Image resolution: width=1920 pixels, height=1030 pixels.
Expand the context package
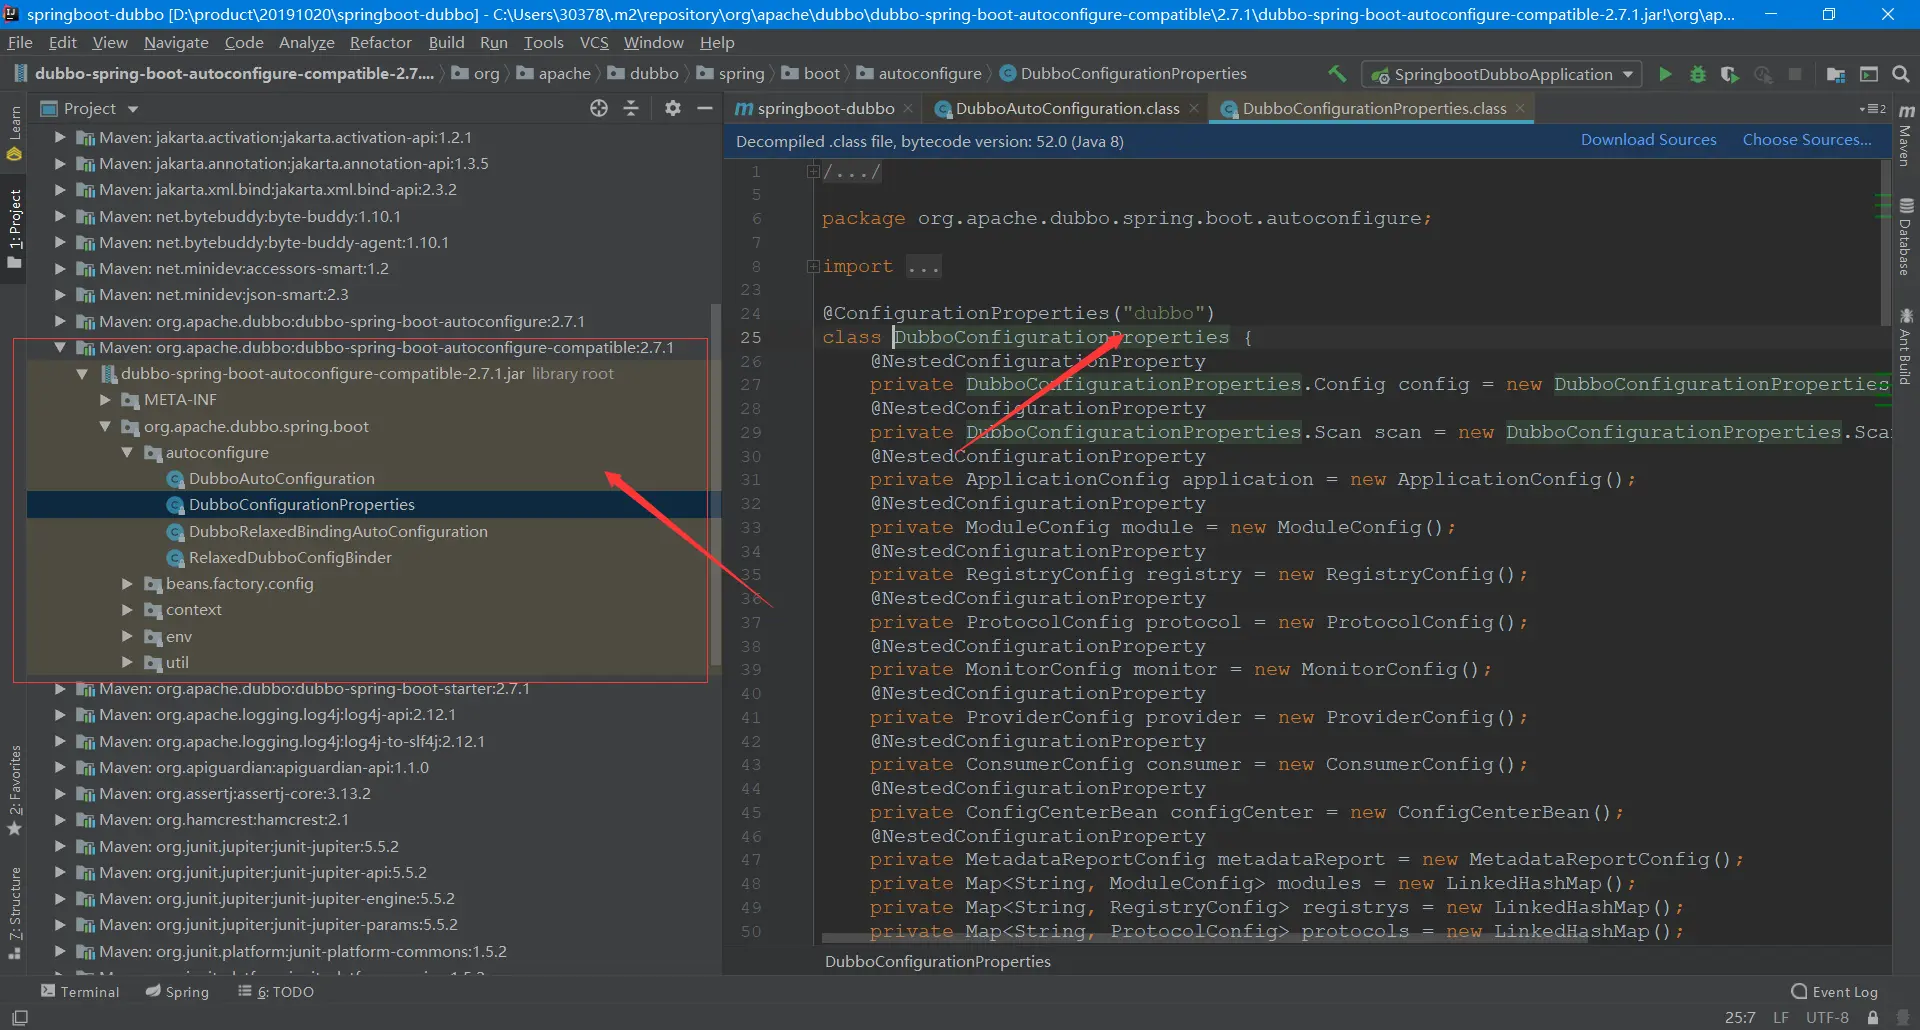pos(127,609)
